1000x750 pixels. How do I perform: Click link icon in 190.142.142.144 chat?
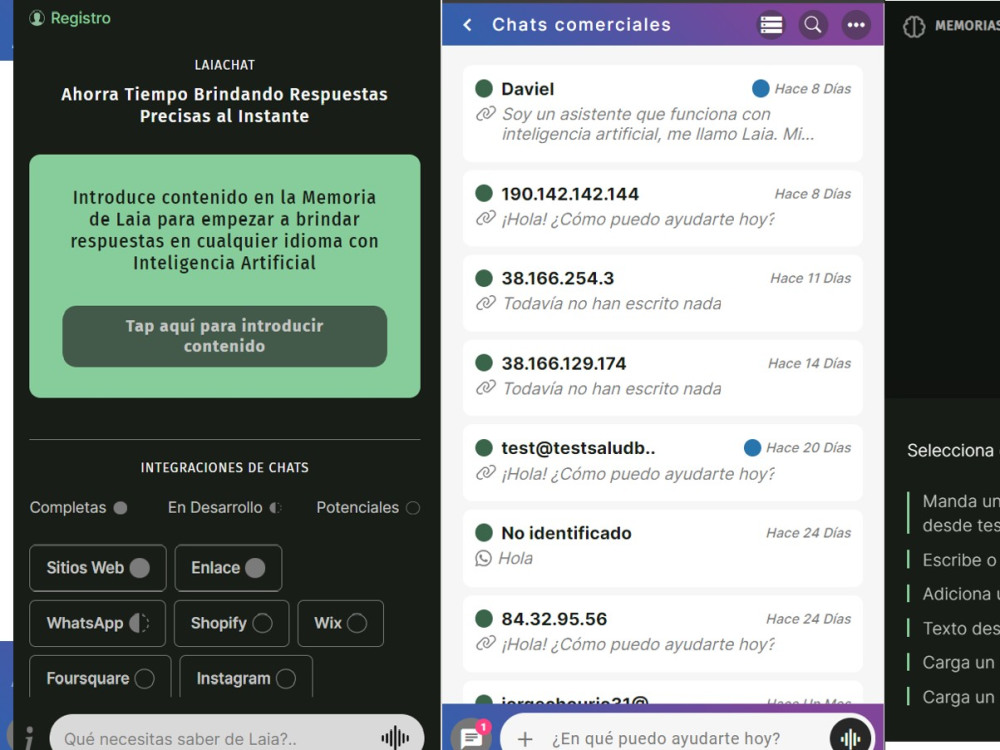485,219
